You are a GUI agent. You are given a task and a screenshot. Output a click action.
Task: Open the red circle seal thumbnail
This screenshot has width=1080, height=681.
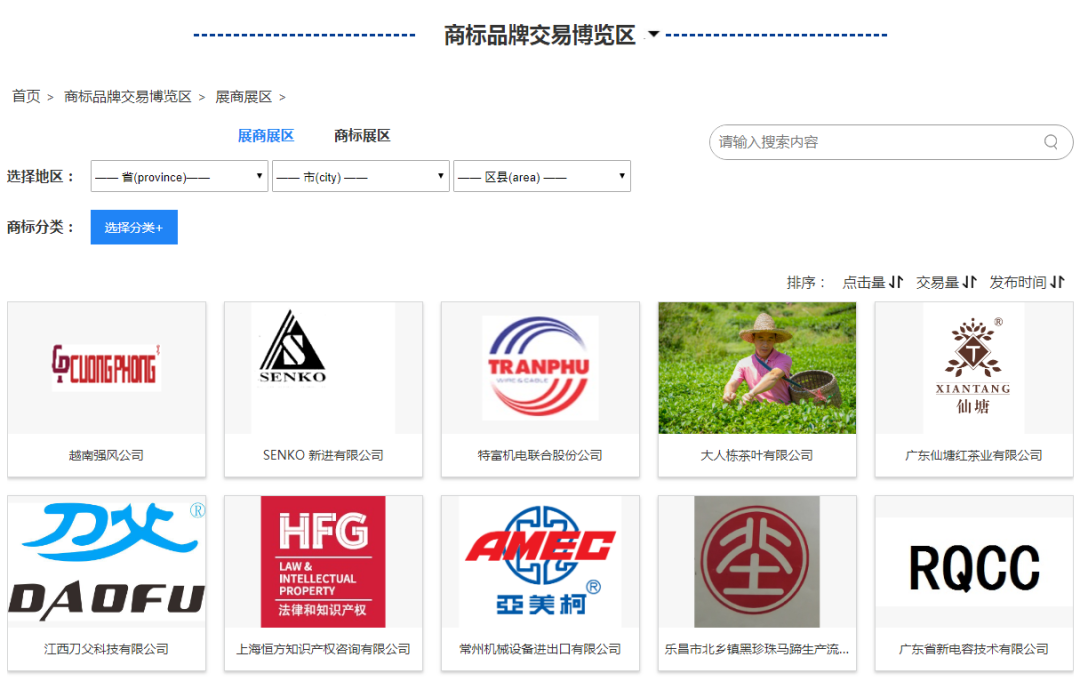point(757,562)
